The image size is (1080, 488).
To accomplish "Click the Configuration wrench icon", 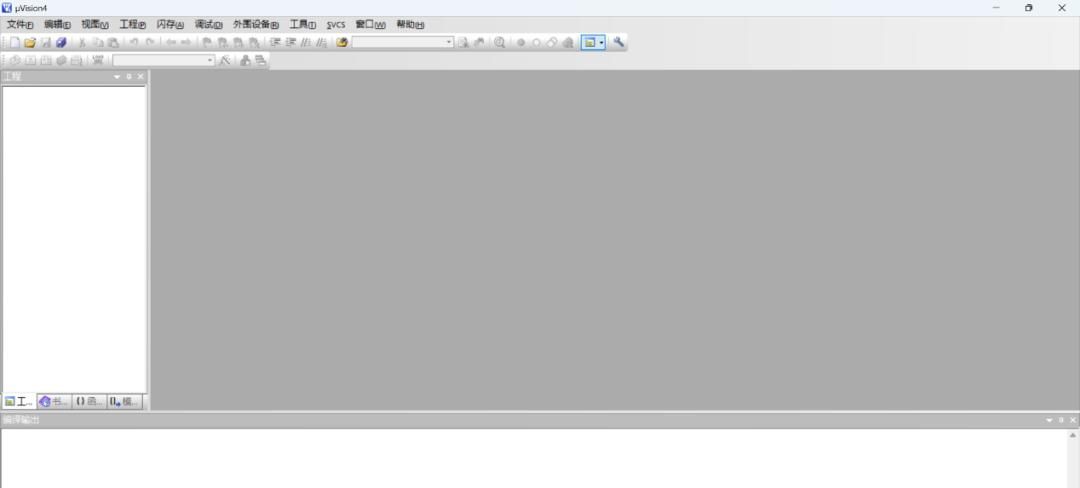I will tap(619, 43).
